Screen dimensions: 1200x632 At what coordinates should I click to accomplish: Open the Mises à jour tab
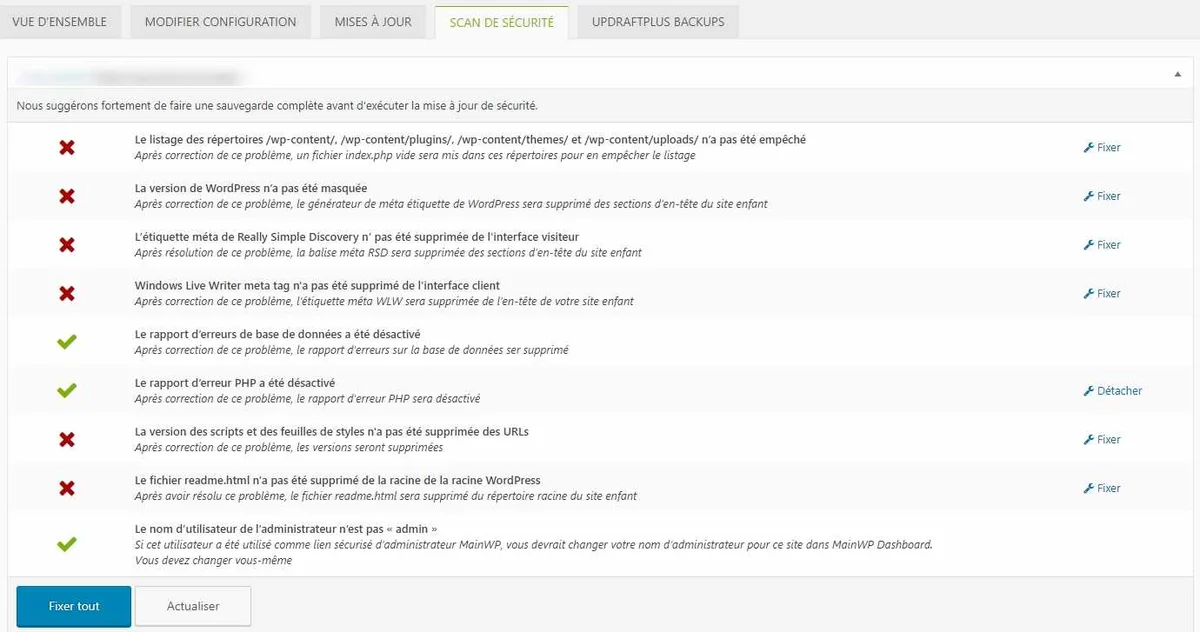click(372, 22)
